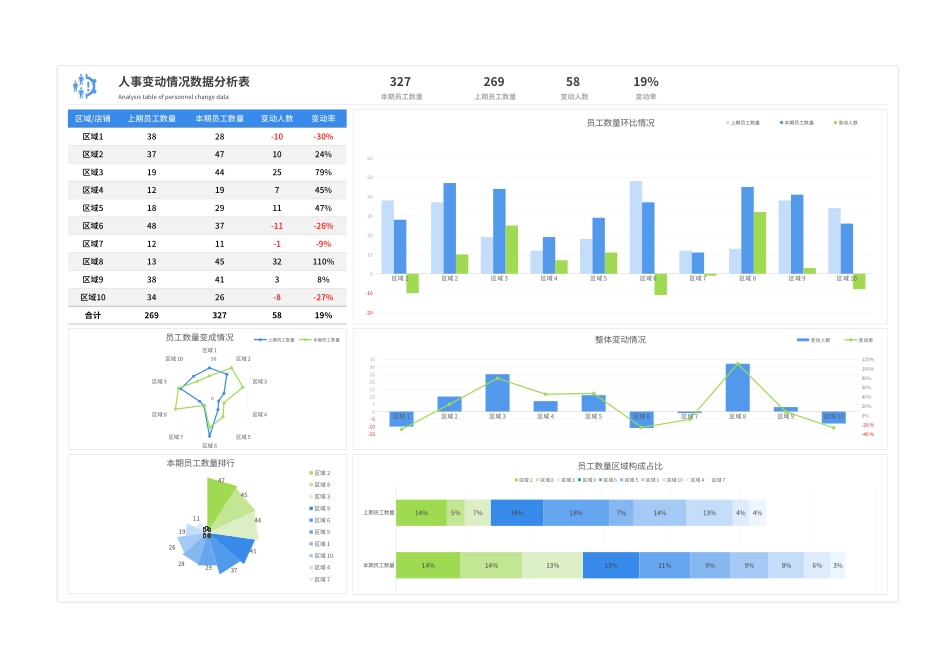Click 区域2 legend icon beside 本期员工数量排行 chart
950x672 pixels.
(310, 473)
